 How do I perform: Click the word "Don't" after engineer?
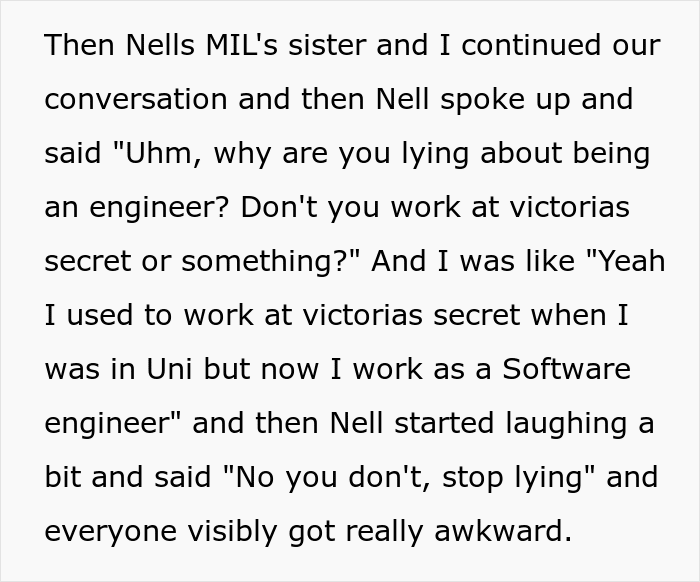pos(279,207)
